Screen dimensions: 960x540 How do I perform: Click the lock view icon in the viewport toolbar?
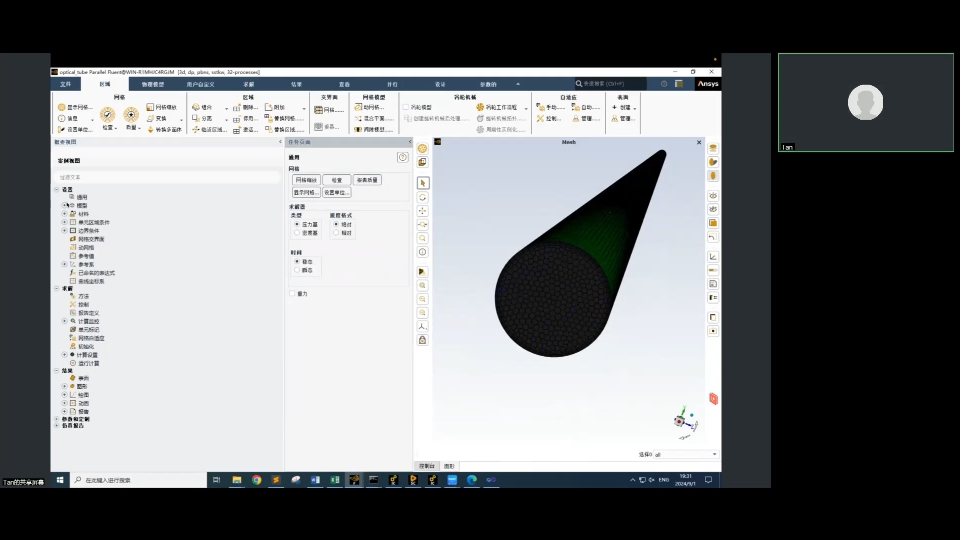(422, 340)
